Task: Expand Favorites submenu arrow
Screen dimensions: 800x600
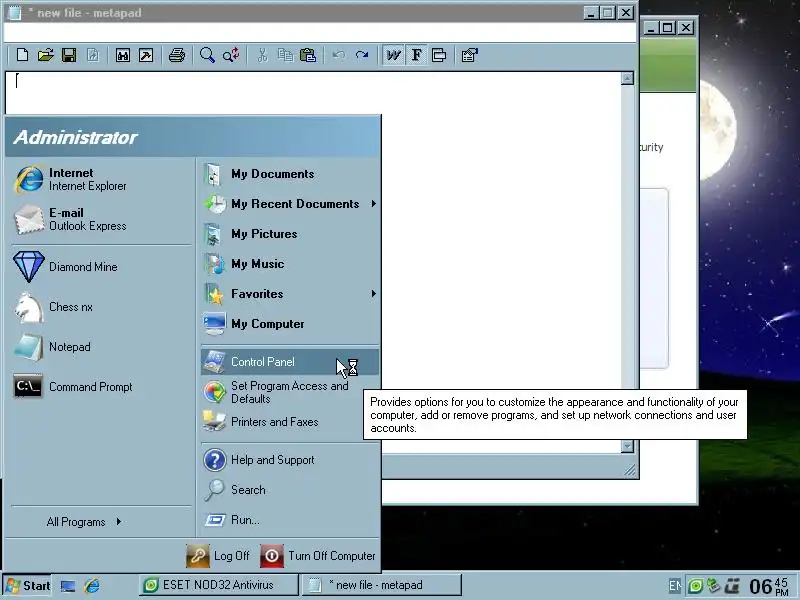Action: (x=373, y=294)
